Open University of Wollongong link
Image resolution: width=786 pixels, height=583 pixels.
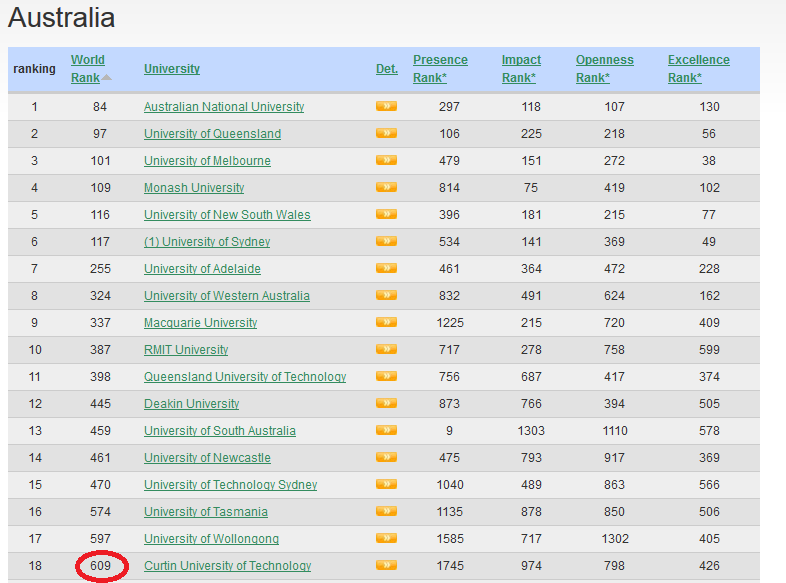(211, 539)
